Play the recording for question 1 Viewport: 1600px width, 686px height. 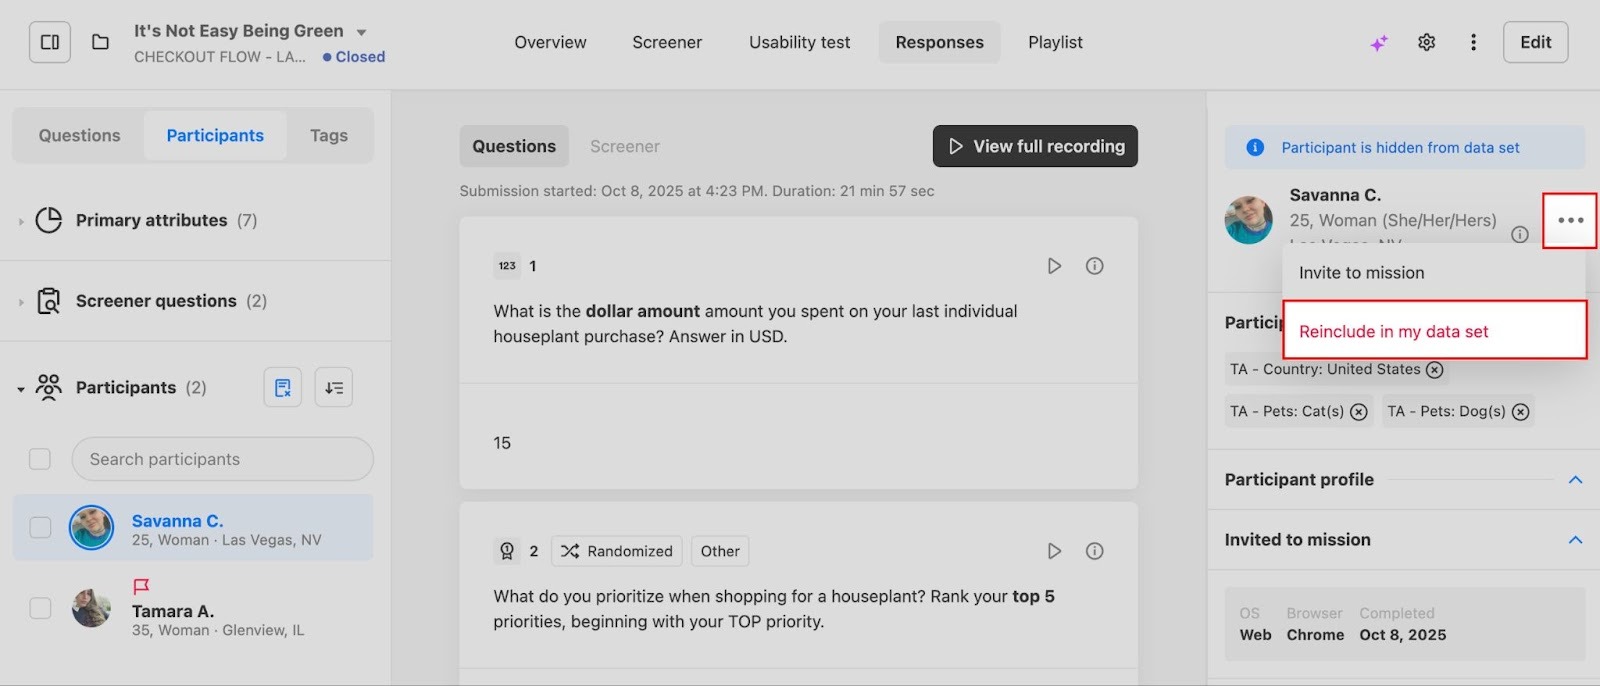(1054, 266)
